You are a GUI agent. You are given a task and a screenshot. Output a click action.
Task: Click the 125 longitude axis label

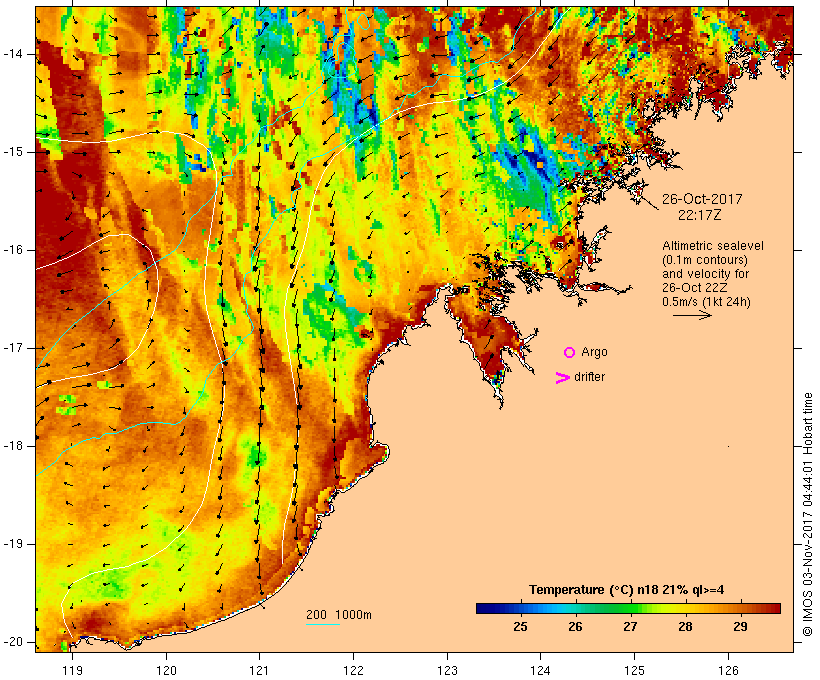pyautogui.click(x=634, y=670)
